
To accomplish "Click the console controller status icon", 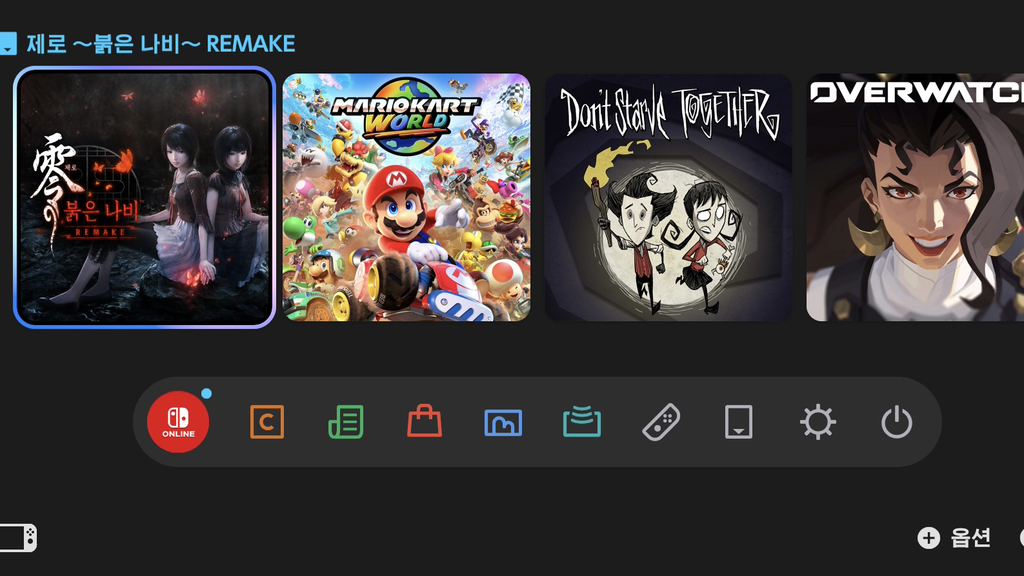I will coord(18,538).
